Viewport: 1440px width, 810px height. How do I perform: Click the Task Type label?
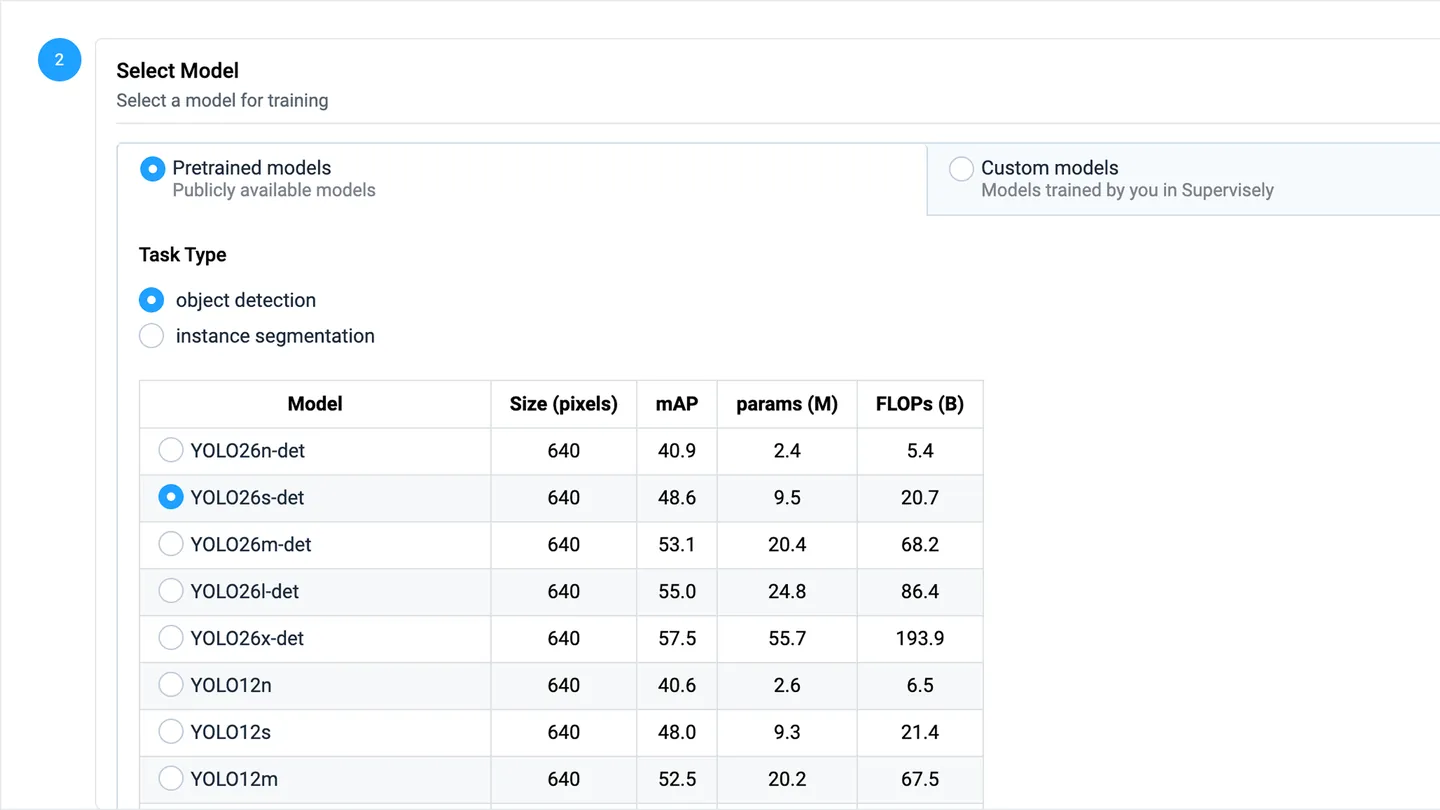[183, 255]
